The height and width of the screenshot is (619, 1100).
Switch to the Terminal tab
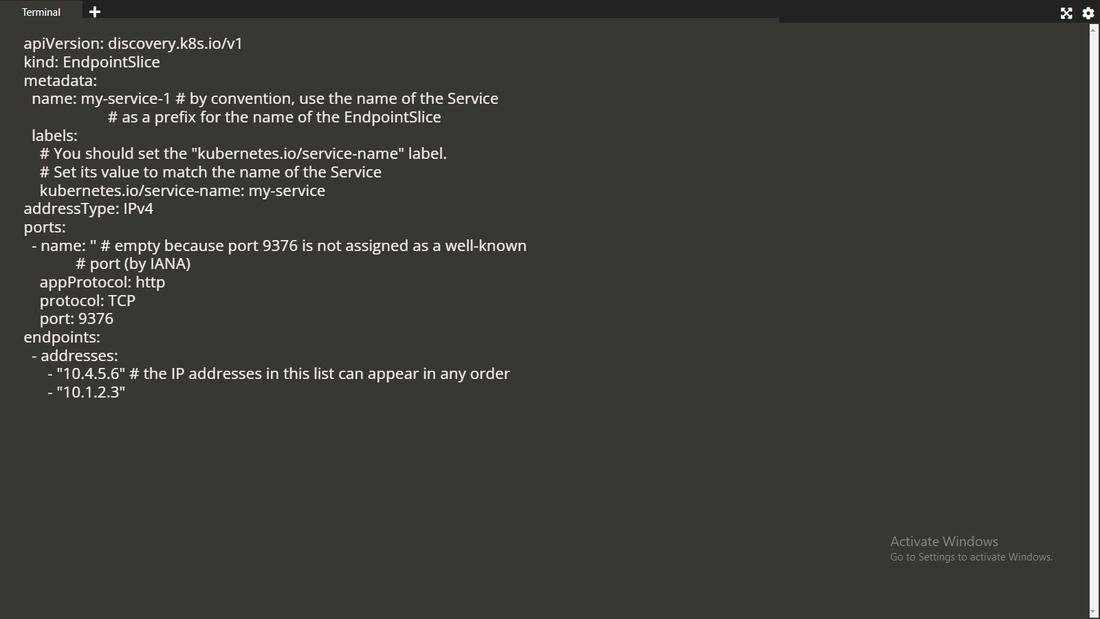[x=40, y=11]
